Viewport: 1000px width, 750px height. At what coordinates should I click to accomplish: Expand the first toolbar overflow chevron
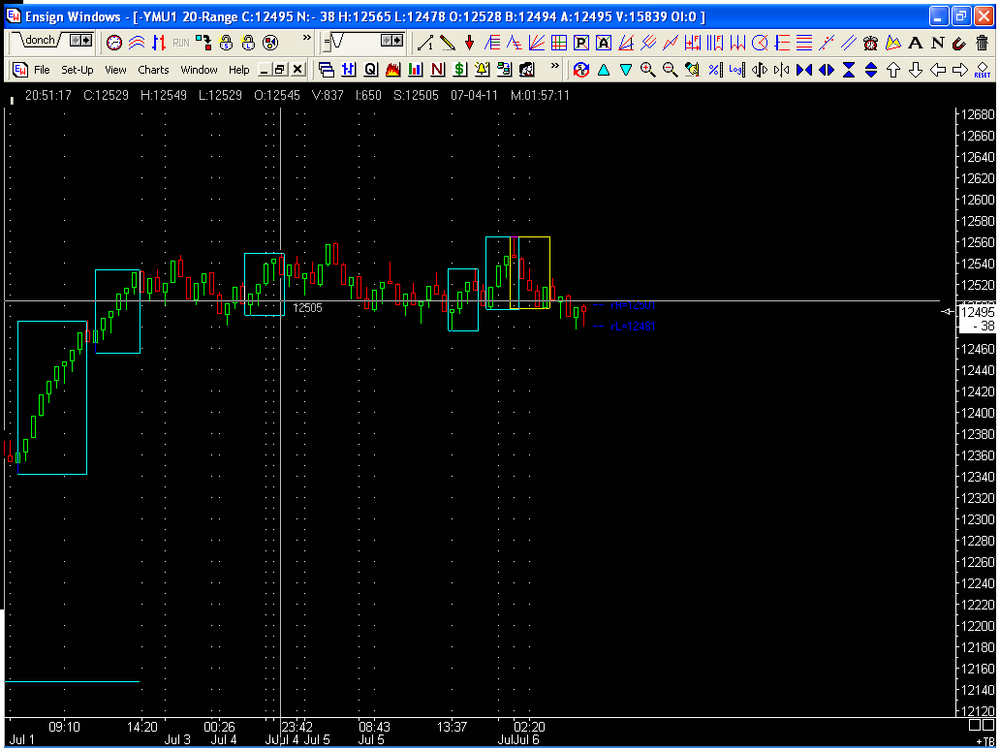[307, 38]
